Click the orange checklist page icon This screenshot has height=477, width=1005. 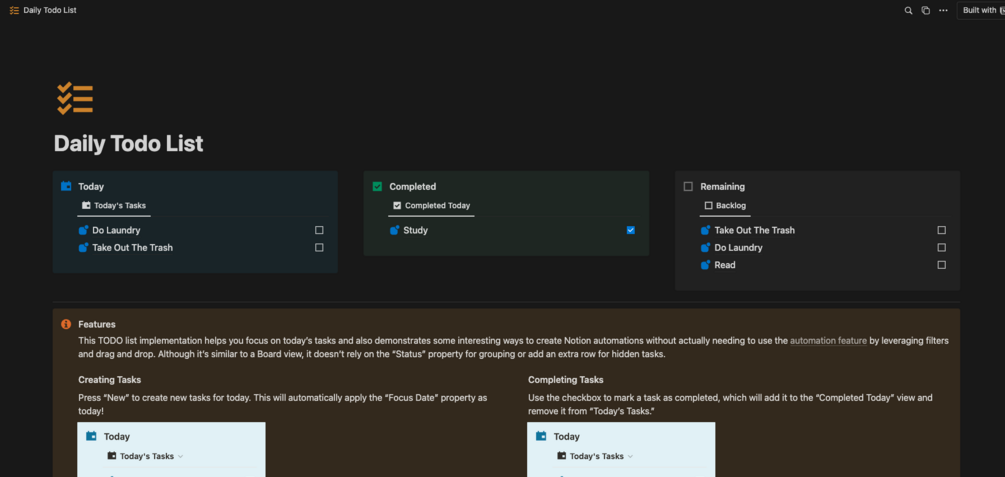(75, 98)
